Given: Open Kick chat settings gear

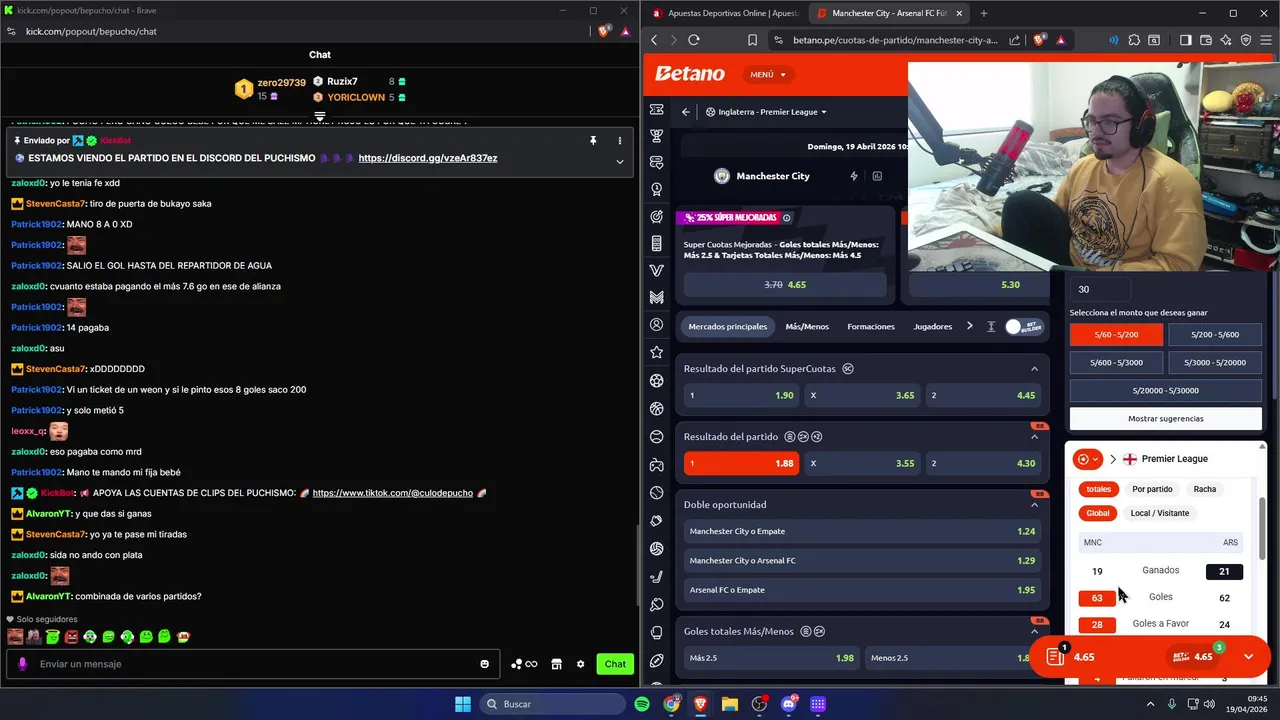Looking at the screenshot, I should click(580, 664).
